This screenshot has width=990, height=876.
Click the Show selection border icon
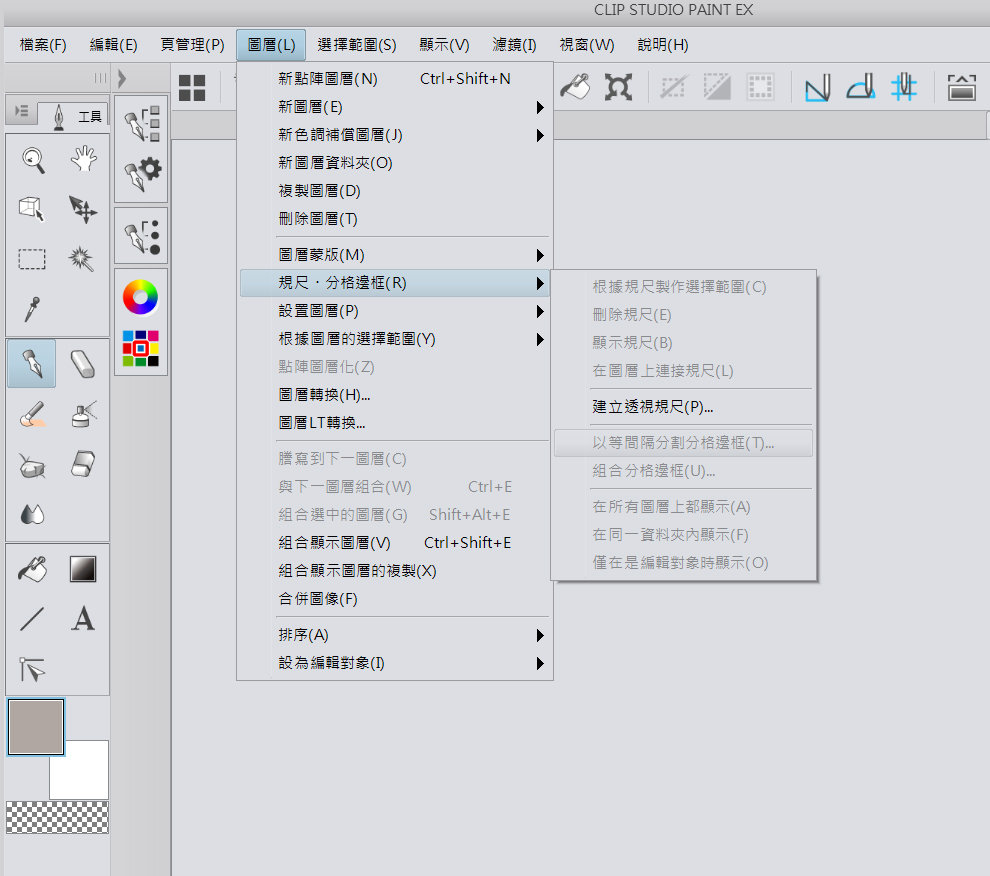click(x=760, y=87)
